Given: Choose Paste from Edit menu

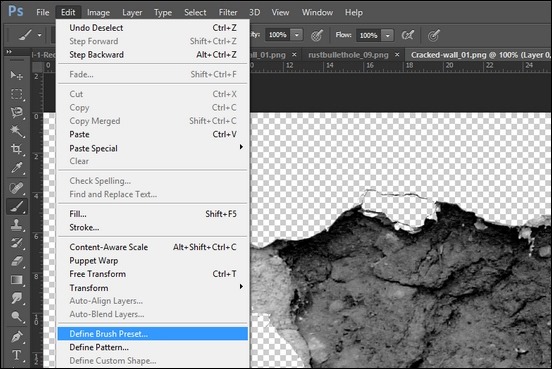Looking at the screenshot, I should pyautogui.click(x=153, y=134).
